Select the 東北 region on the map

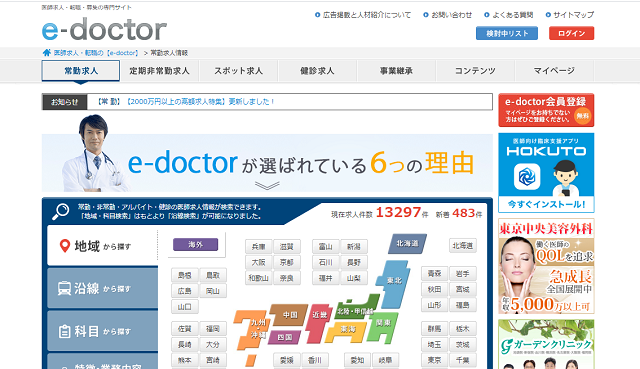coord(394,284)
